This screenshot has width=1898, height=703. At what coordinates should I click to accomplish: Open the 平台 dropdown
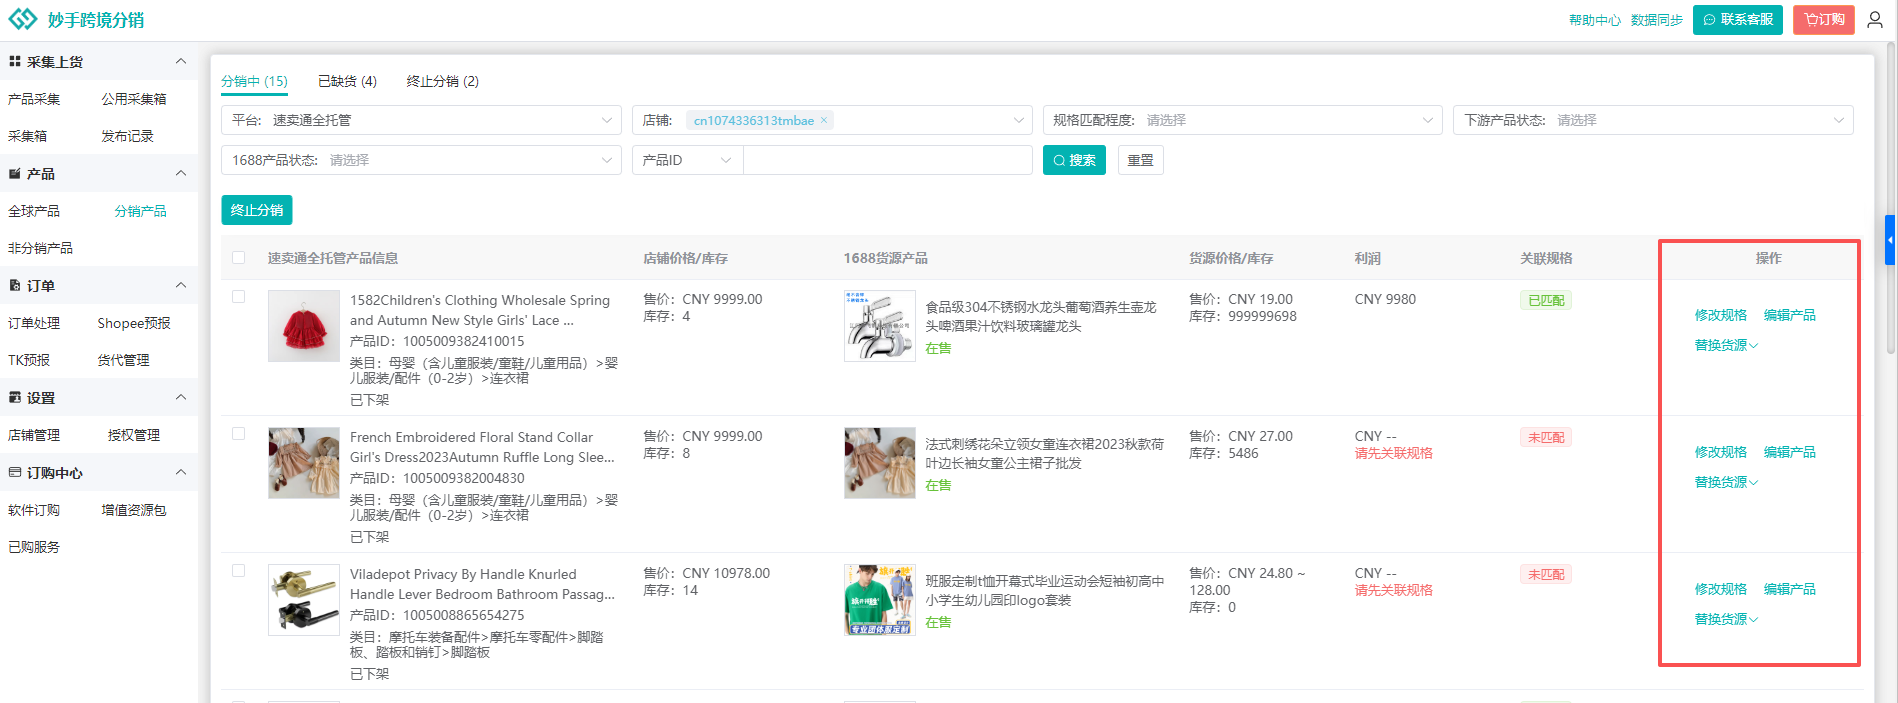[x=421, y=120]
